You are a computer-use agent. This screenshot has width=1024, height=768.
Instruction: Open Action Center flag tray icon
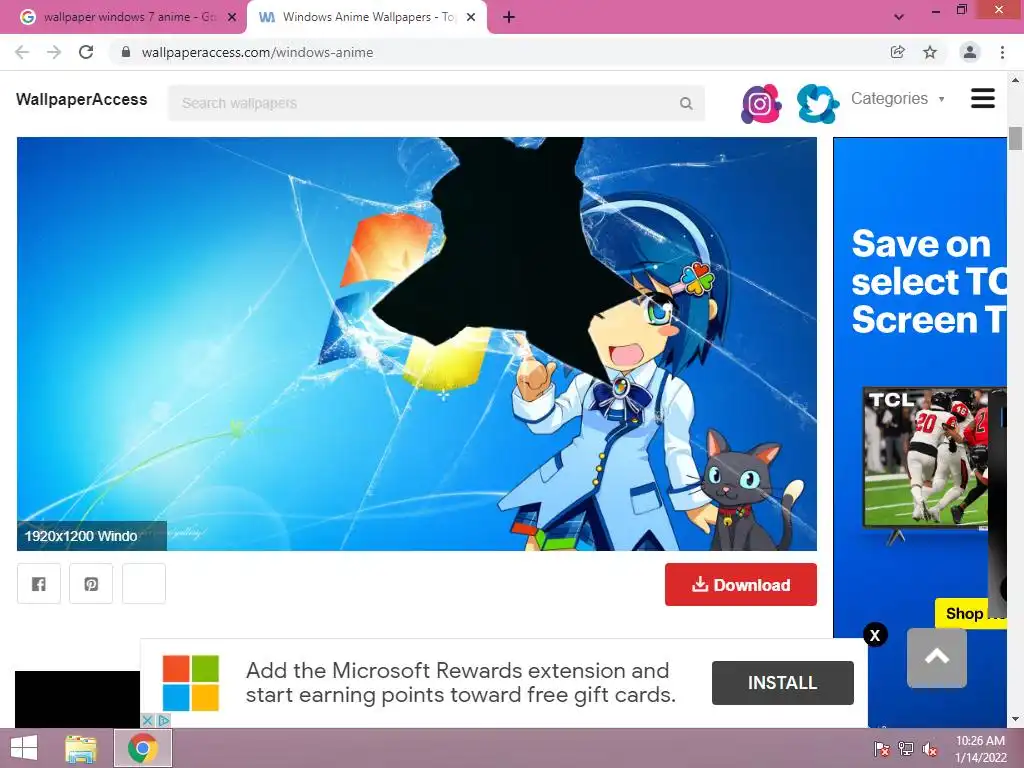[x=881, y=749]
